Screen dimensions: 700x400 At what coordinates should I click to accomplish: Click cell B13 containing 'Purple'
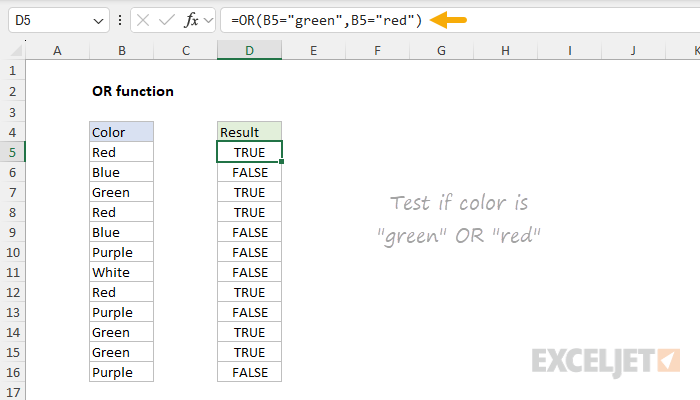[121, 312]
